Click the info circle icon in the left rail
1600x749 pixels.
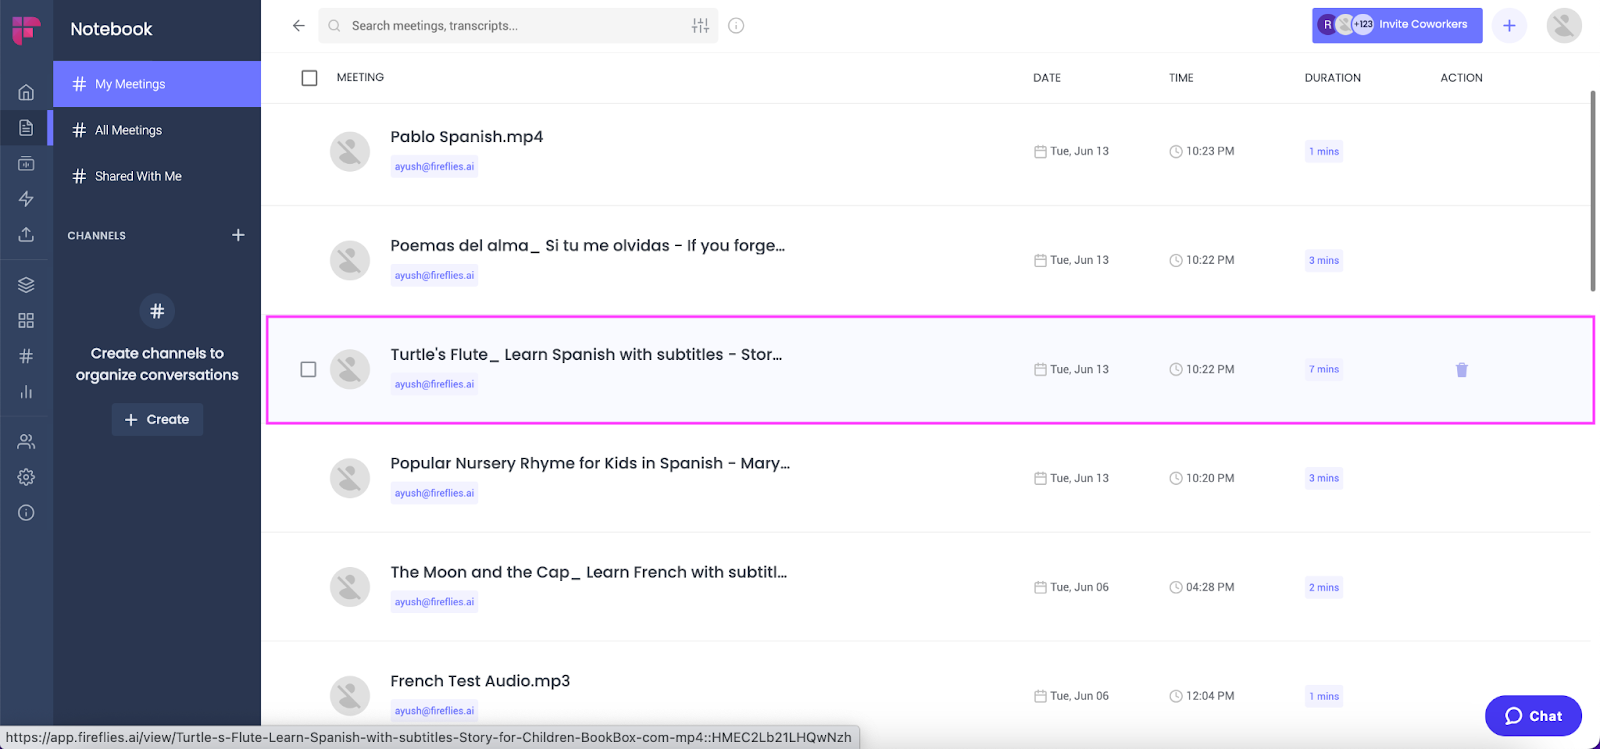[26, 513]
